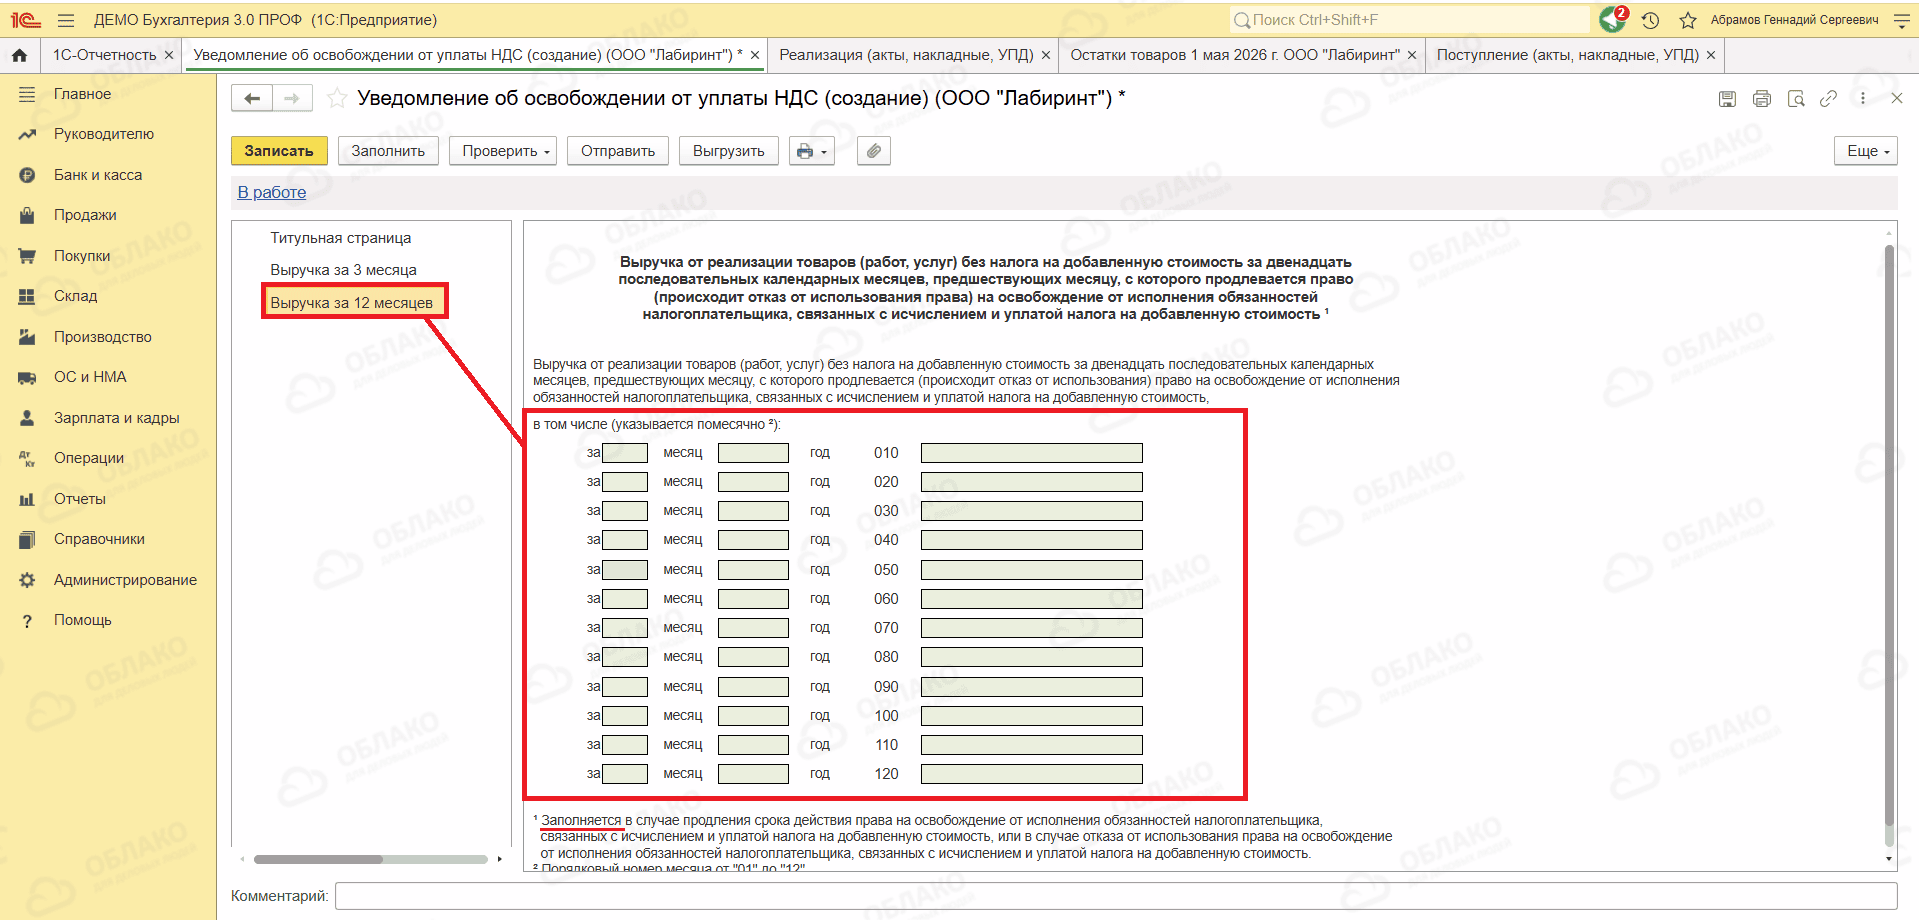Image resolution: width=1919 pixels, height=920 pixels.
Task: Open the Банк и касса section
Action: pos(98,175)
